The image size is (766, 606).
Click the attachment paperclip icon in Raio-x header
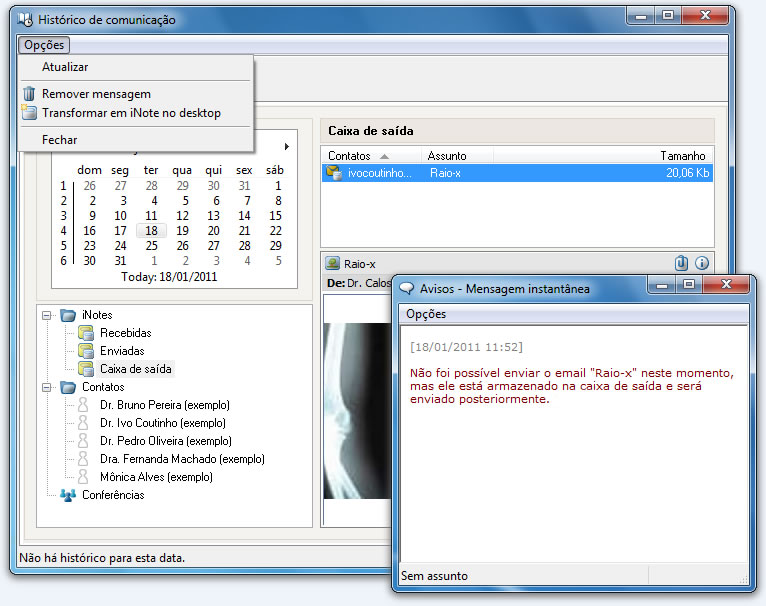click(x=681, y=263)
